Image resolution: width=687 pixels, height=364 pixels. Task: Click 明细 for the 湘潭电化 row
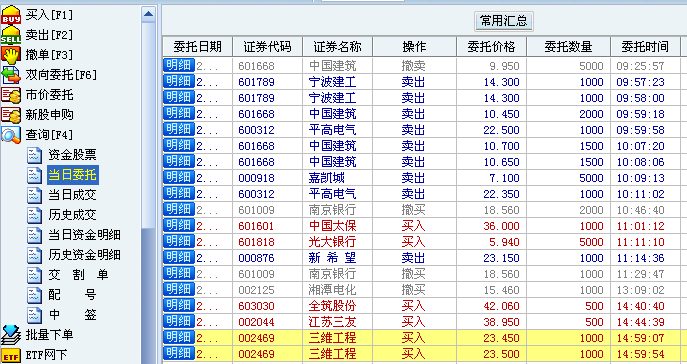pyautogui.click(x=179, y=289)
